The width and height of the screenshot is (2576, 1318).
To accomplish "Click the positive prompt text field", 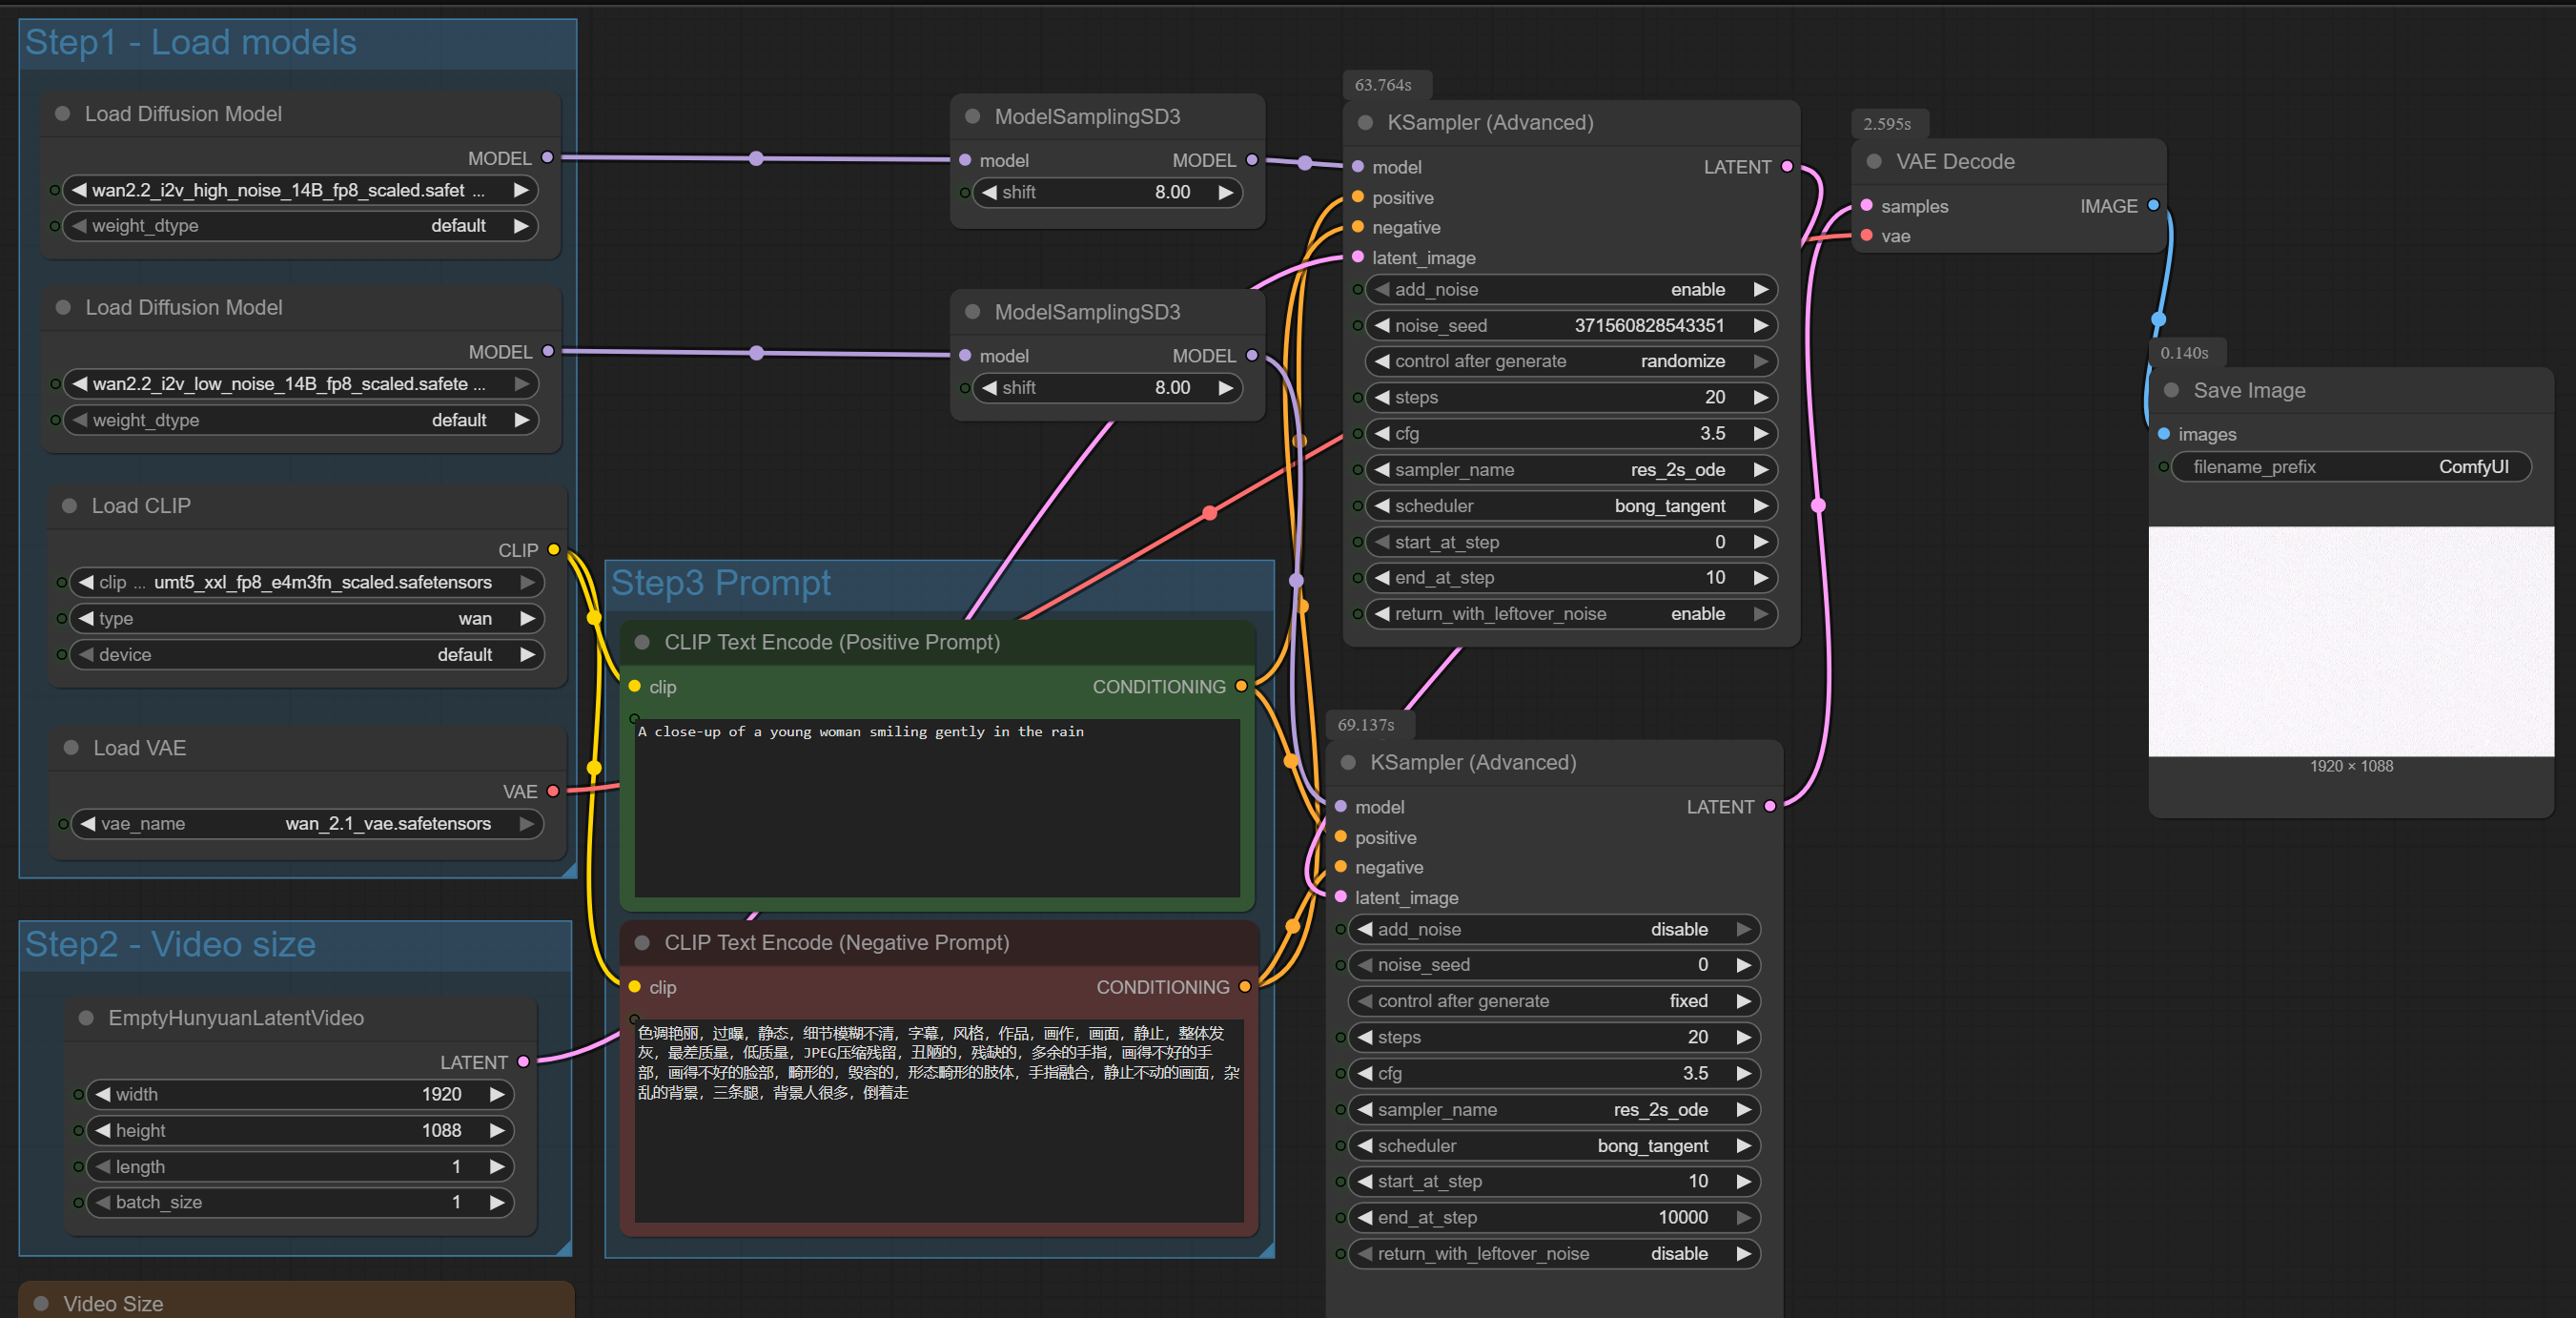I will point(936,806).
